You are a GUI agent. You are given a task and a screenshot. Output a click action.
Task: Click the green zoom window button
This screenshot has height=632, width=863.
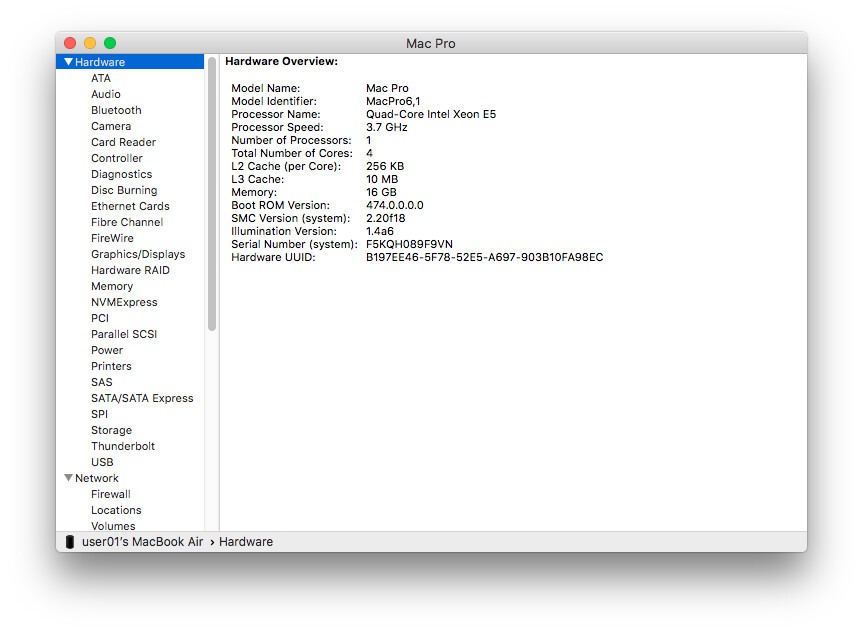(x=110, y=43)
